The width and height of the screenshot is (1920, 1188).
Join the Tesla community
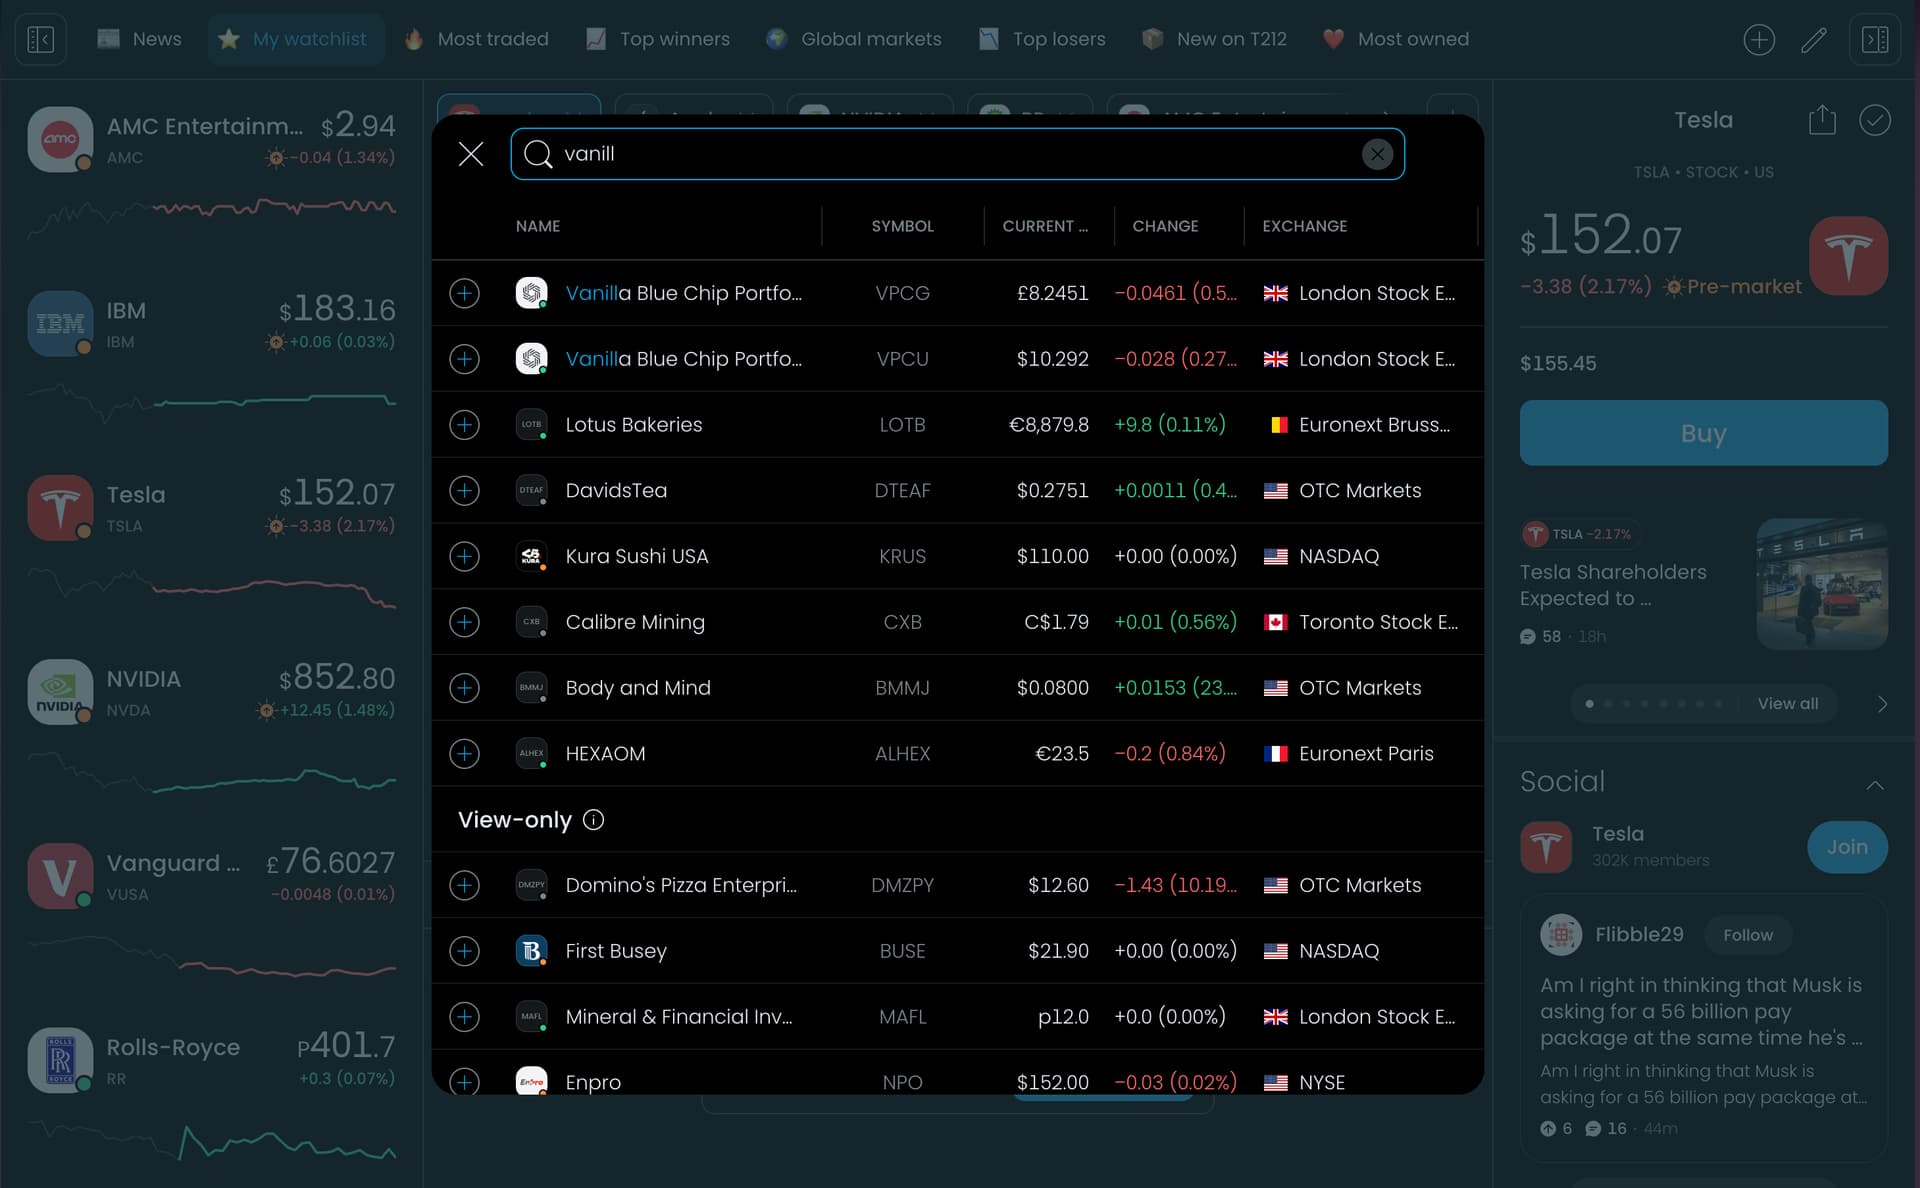click(x=1847, y=847)
